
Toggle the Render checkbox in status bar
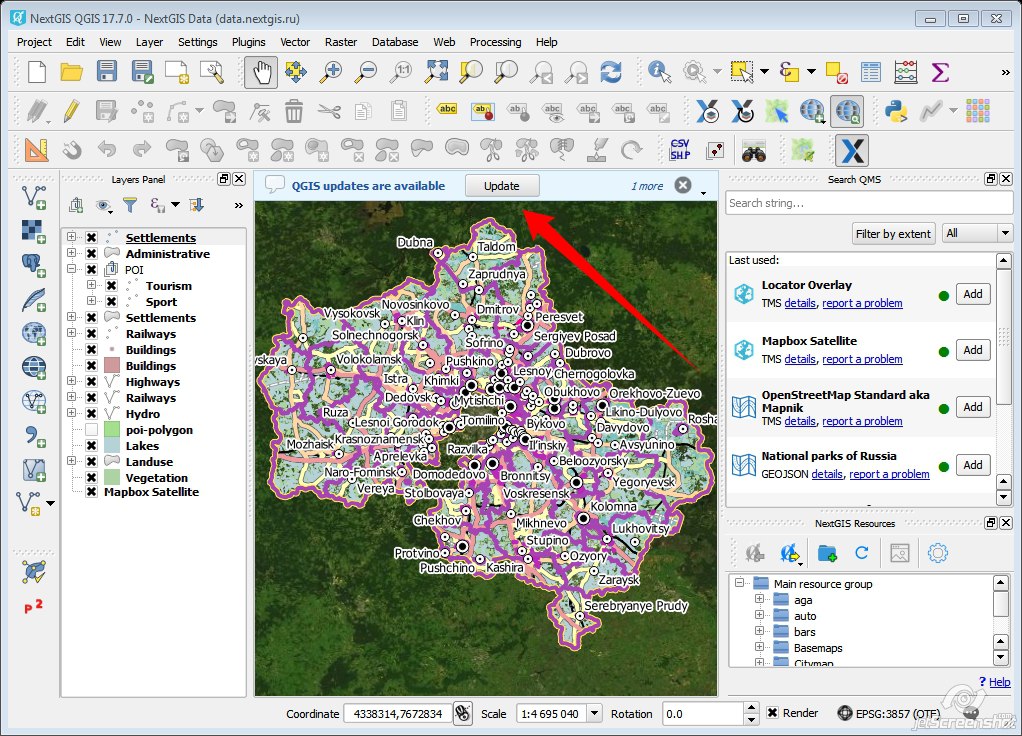772,713
